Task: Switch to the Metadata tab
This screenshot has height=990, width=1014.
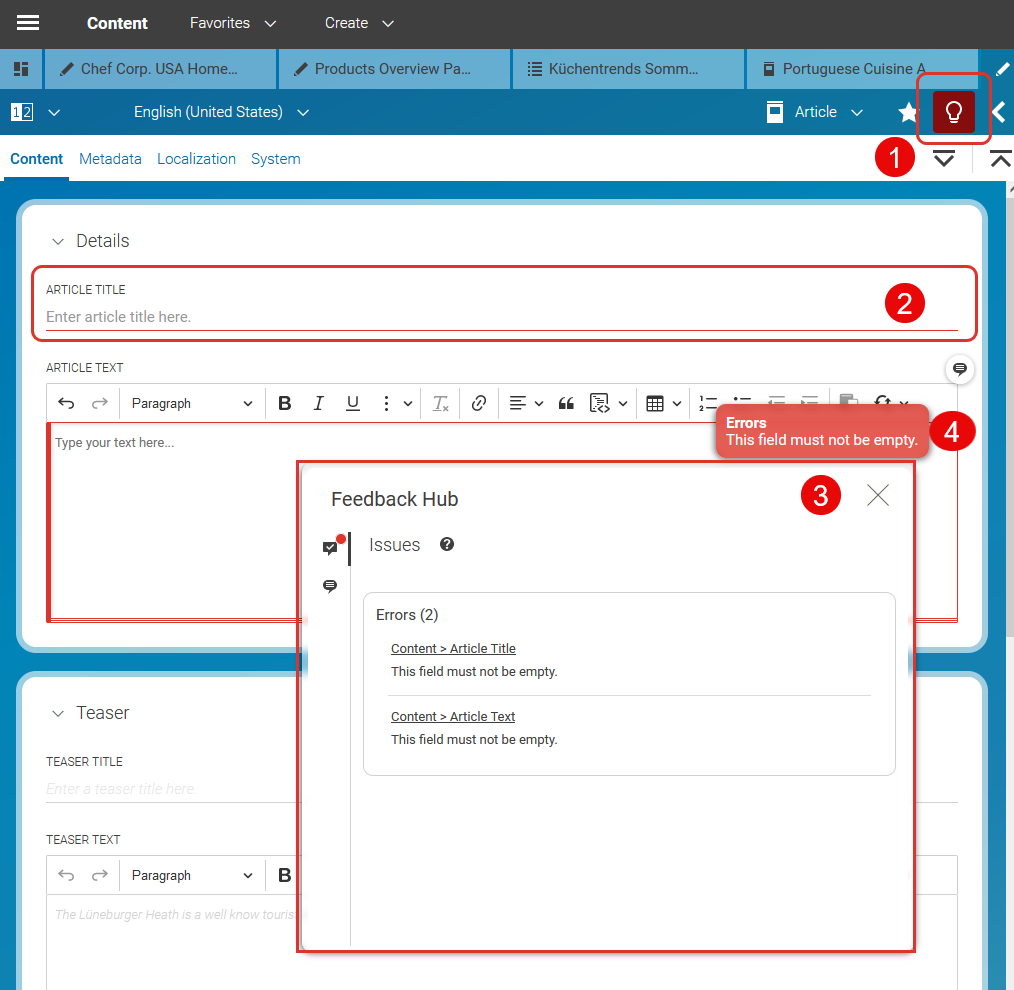Action: point(110,158)
